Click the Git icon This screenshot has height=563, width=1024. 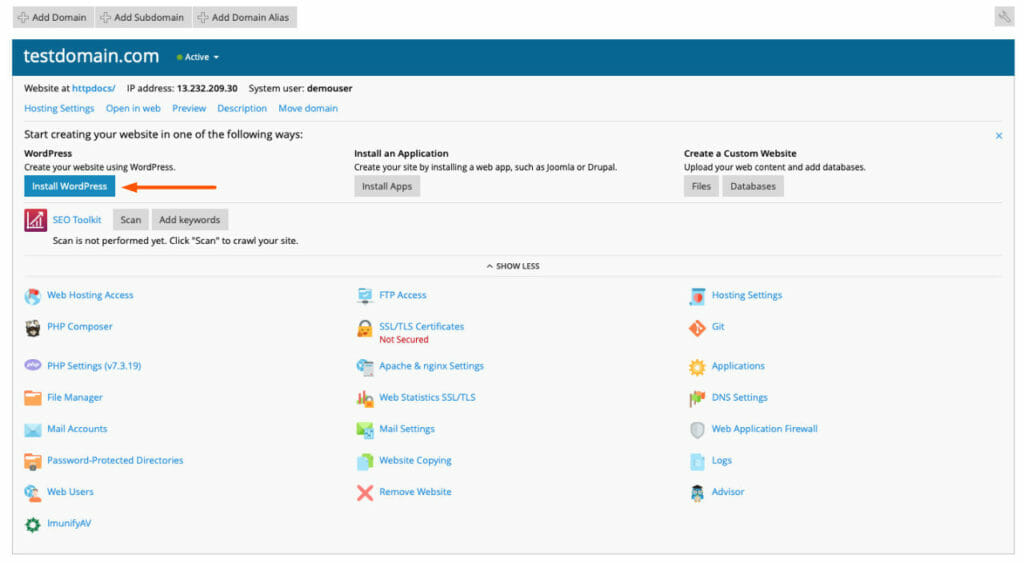pyautogui.click(x=697, y=327)
